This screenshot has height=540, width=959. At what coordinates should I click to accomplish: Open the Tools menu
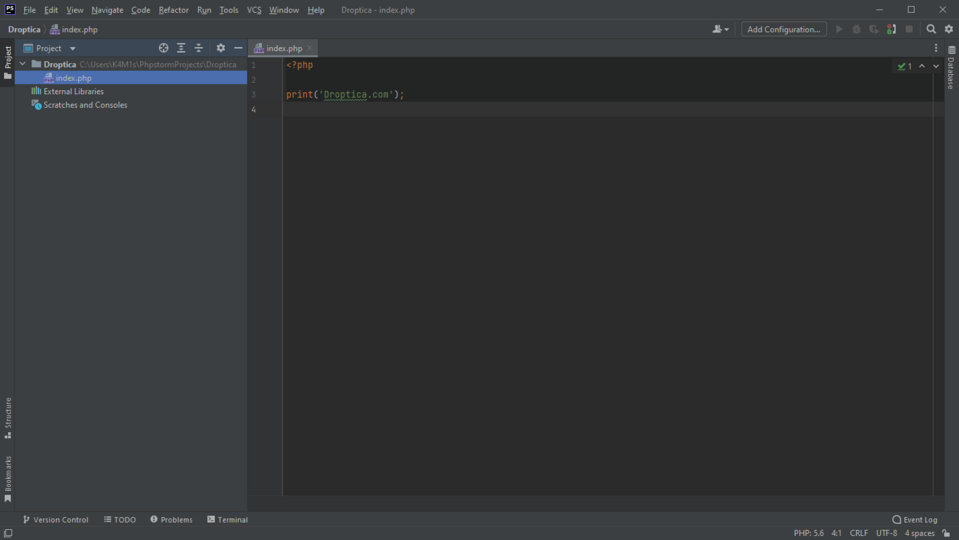(229, 10)
